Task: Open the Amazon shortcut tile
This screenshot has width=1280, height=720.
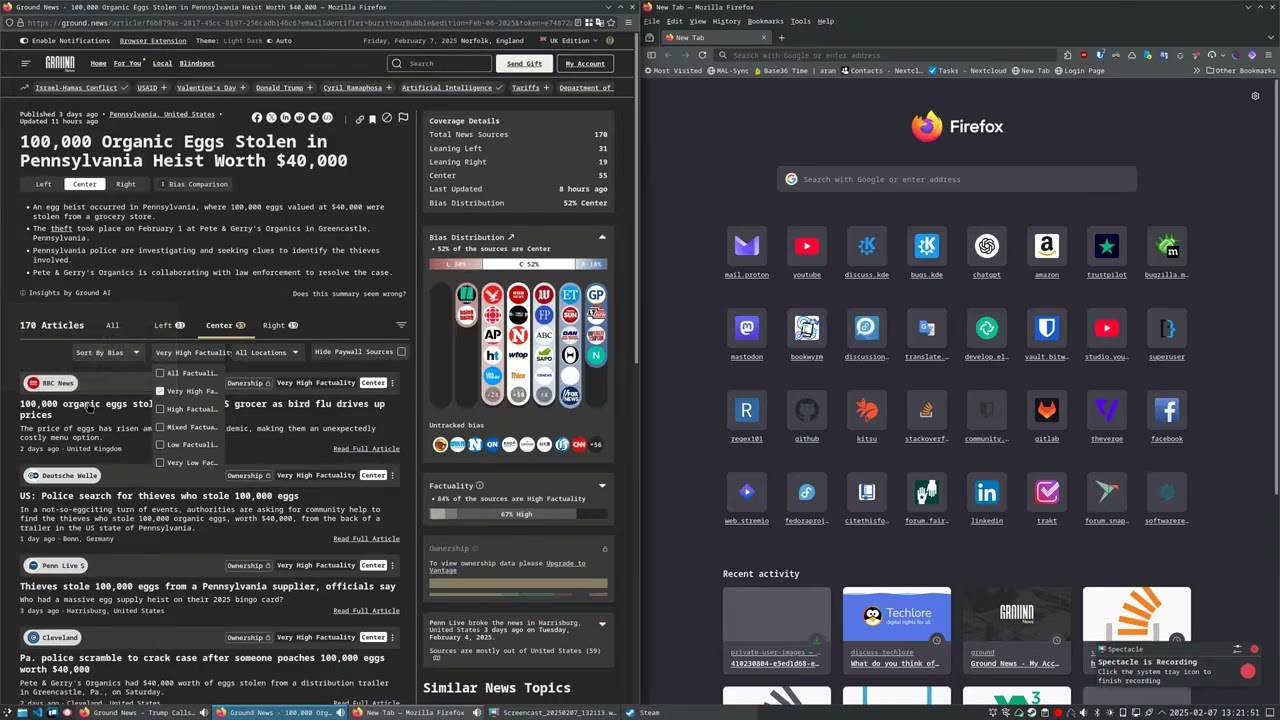Action: pos(1047,246)
